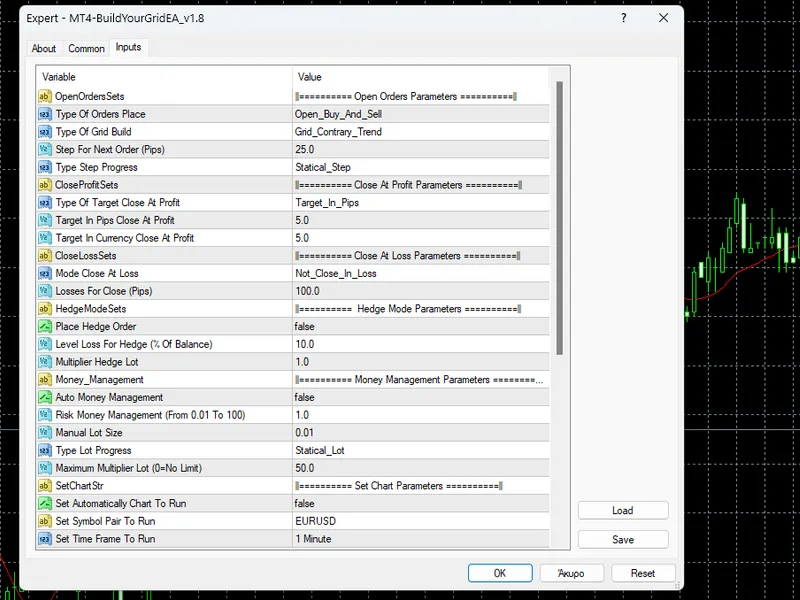Click the CloseProfitSets string icon
Screen dimensions: 800x600
tap(45, 185)
